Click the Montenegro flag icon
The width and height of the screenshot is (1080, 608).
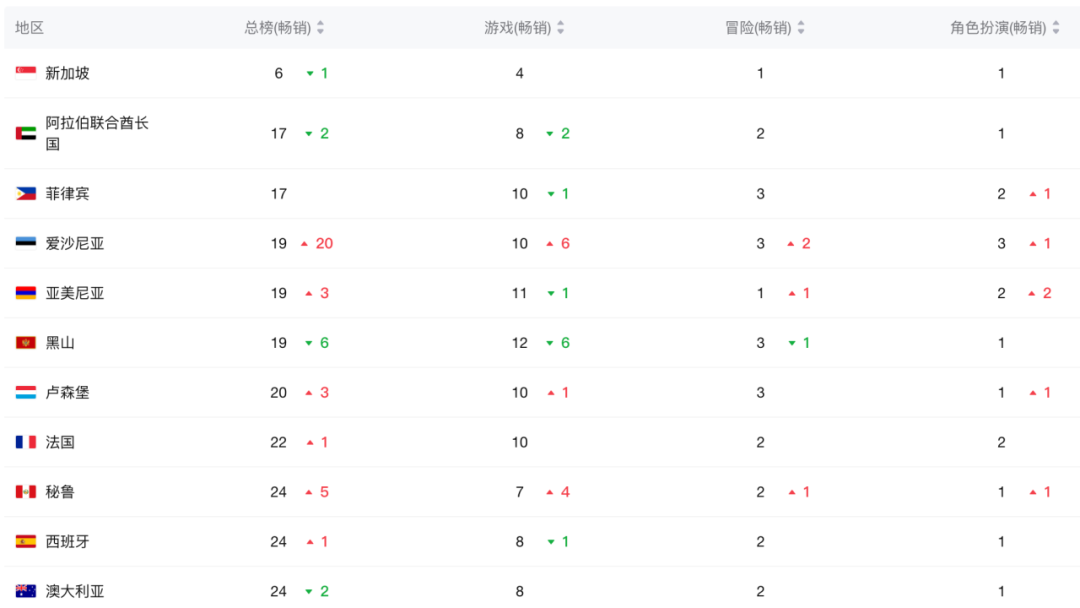(26, 343)
